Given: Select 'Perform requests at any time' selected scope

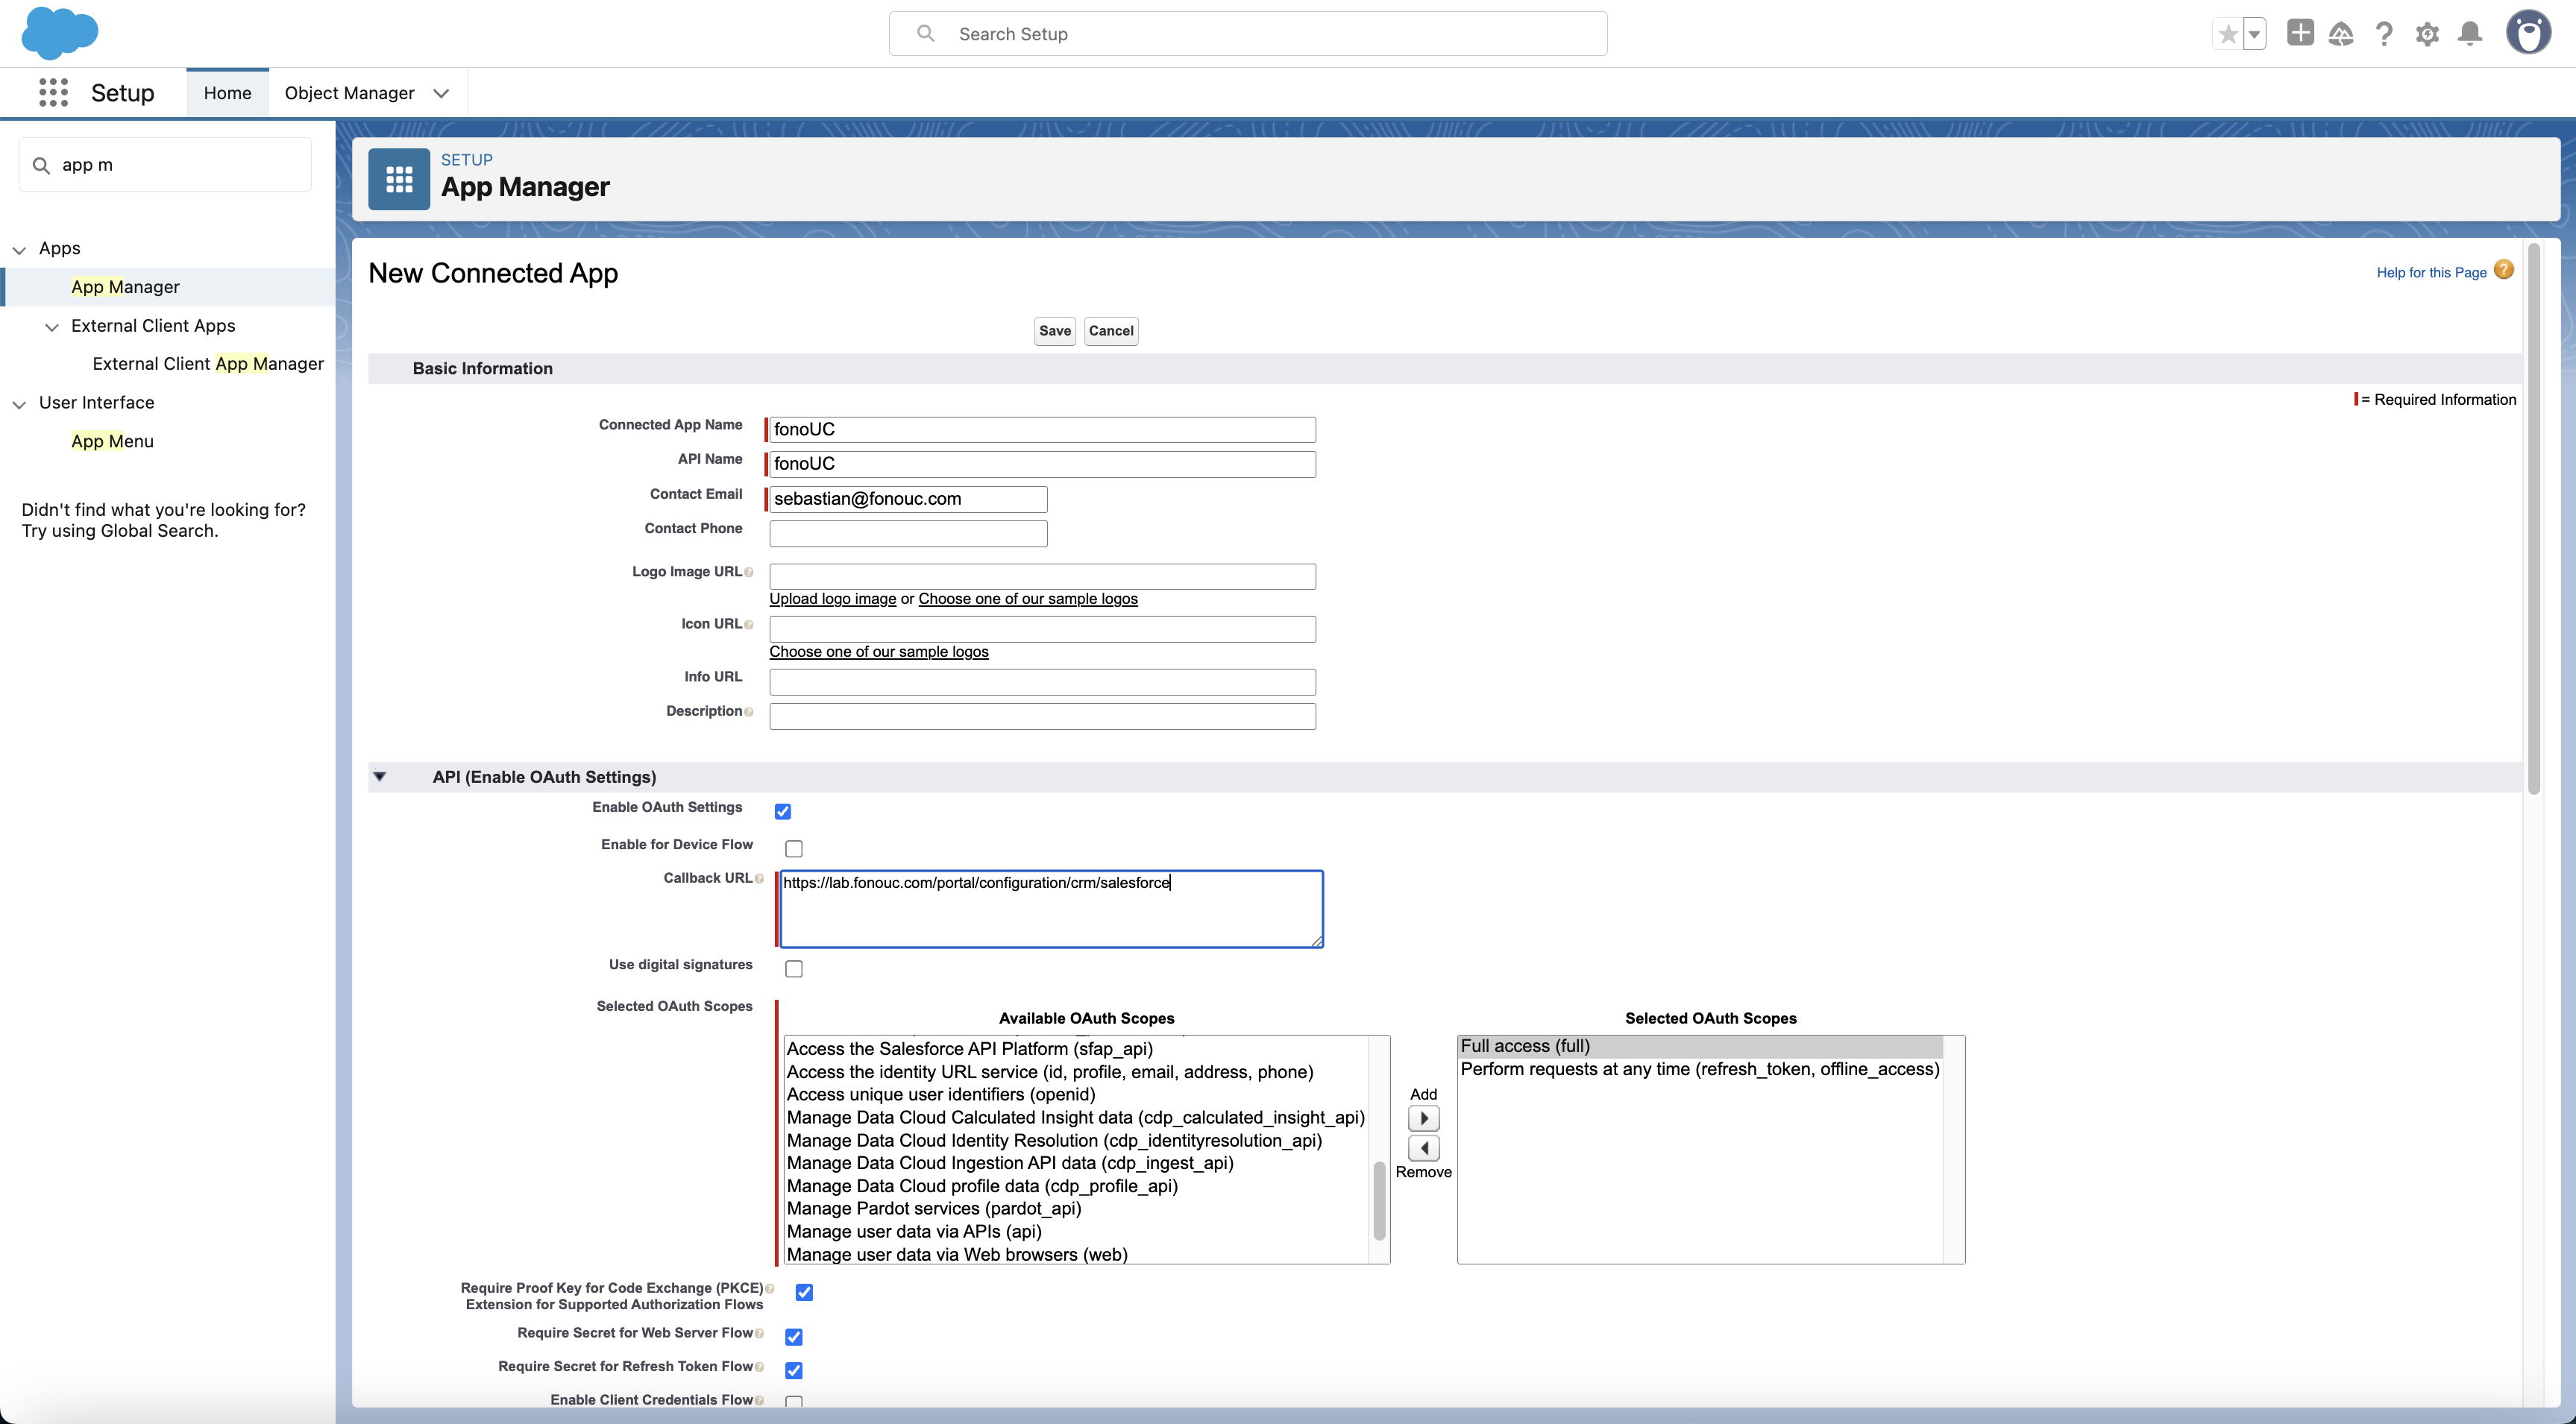Looking at the screenshot, I should [1700, 1069].
